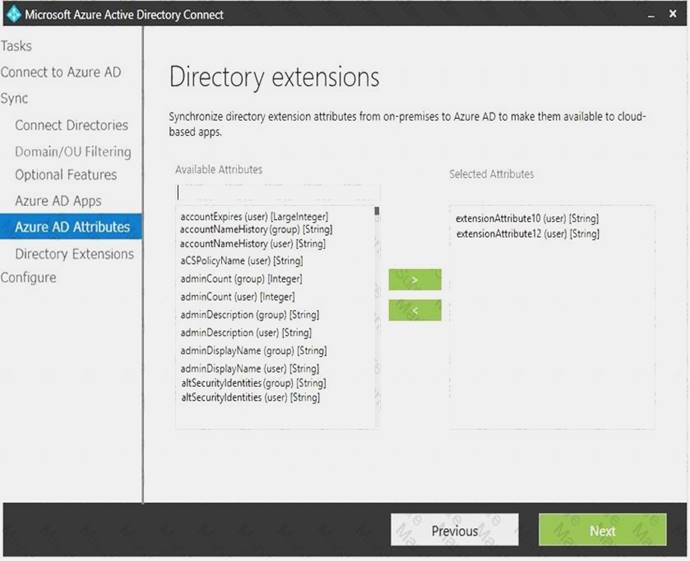The image size is (690, 561).
Task: Select altSecurityIdentities (group) [String]
Action: tap(254, 383)
